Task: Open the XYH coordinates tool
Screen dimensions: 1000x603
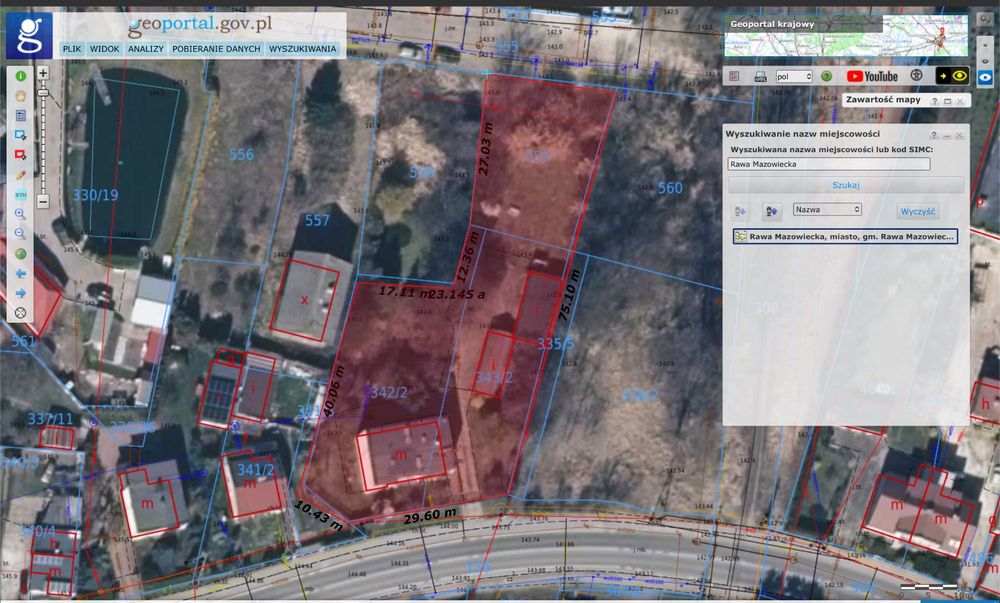Action: pyautogui.click(x=20, y=194)
